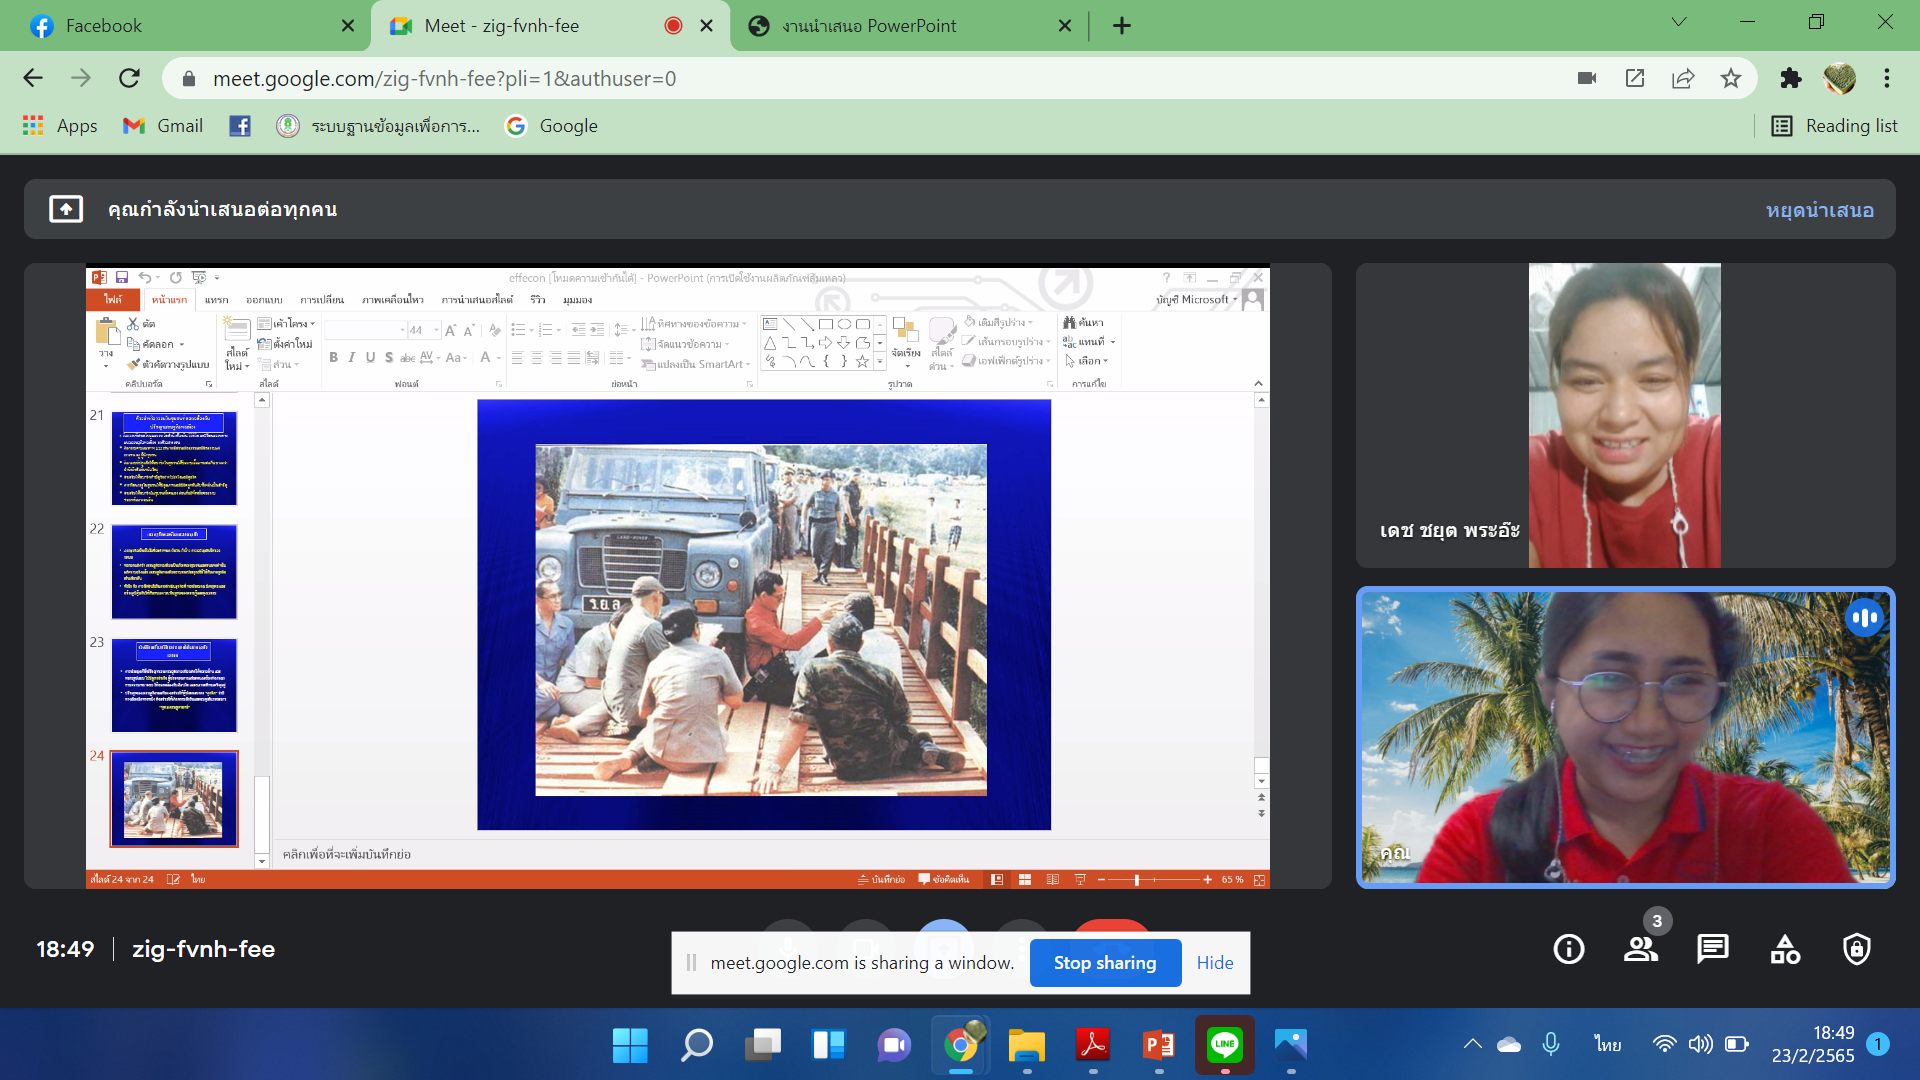Screen dimensions: 1920x1080
Task: Toggle Thai input language indicator
Action: 1607,1044
